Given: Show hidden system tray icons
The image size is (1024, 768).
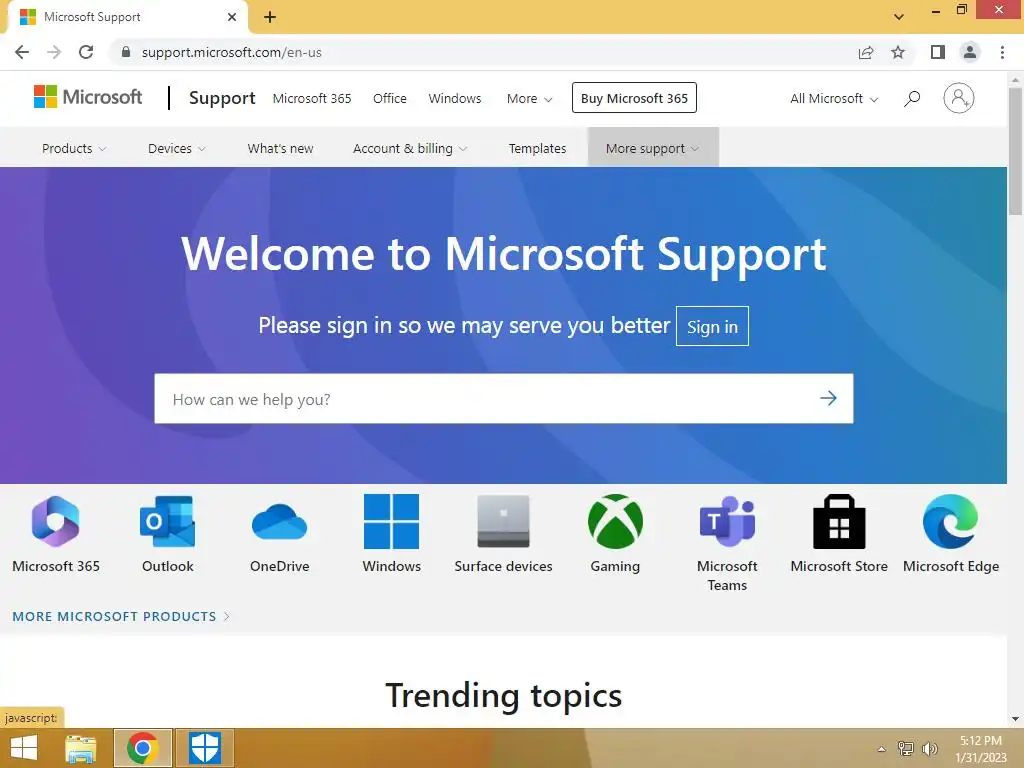Looking at the screenshot, I should pos(882,749).
